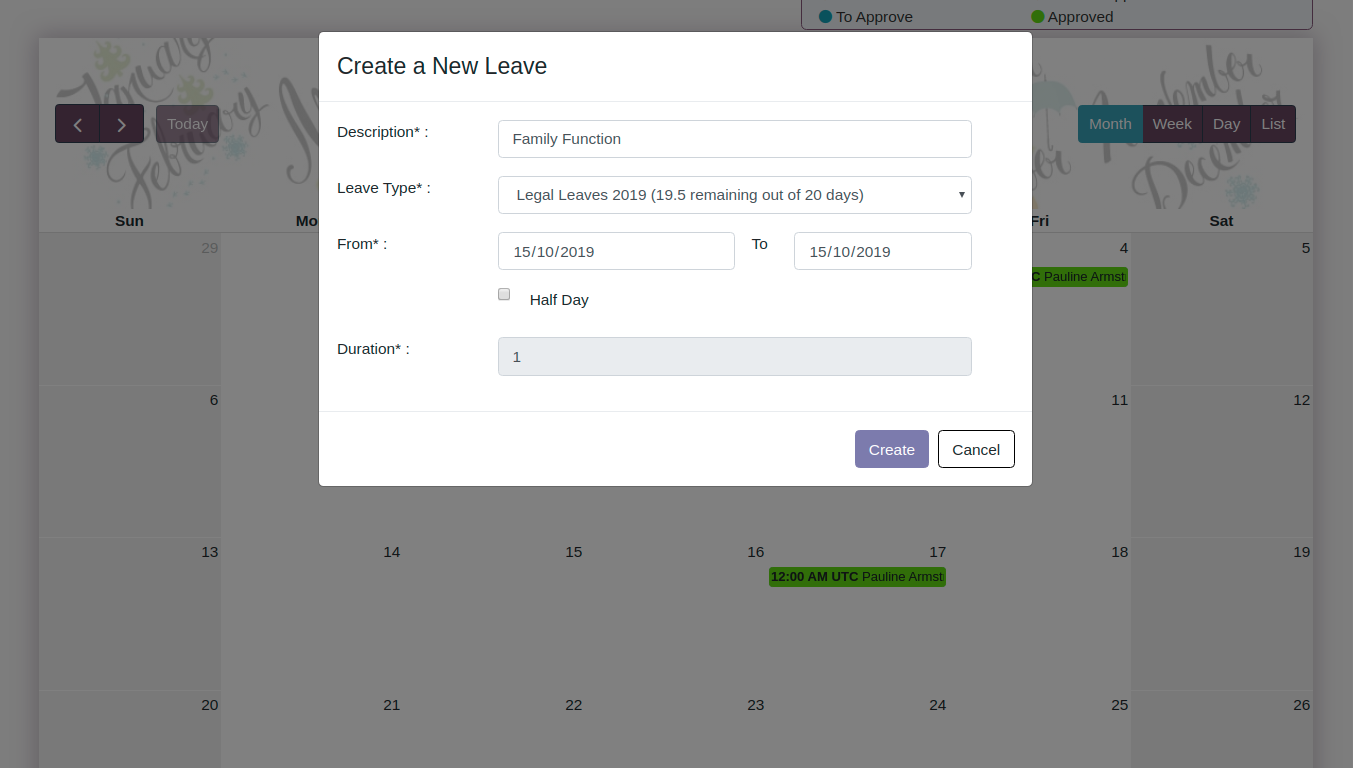Switch calendar to Day view

click(x=1226, y=124)
